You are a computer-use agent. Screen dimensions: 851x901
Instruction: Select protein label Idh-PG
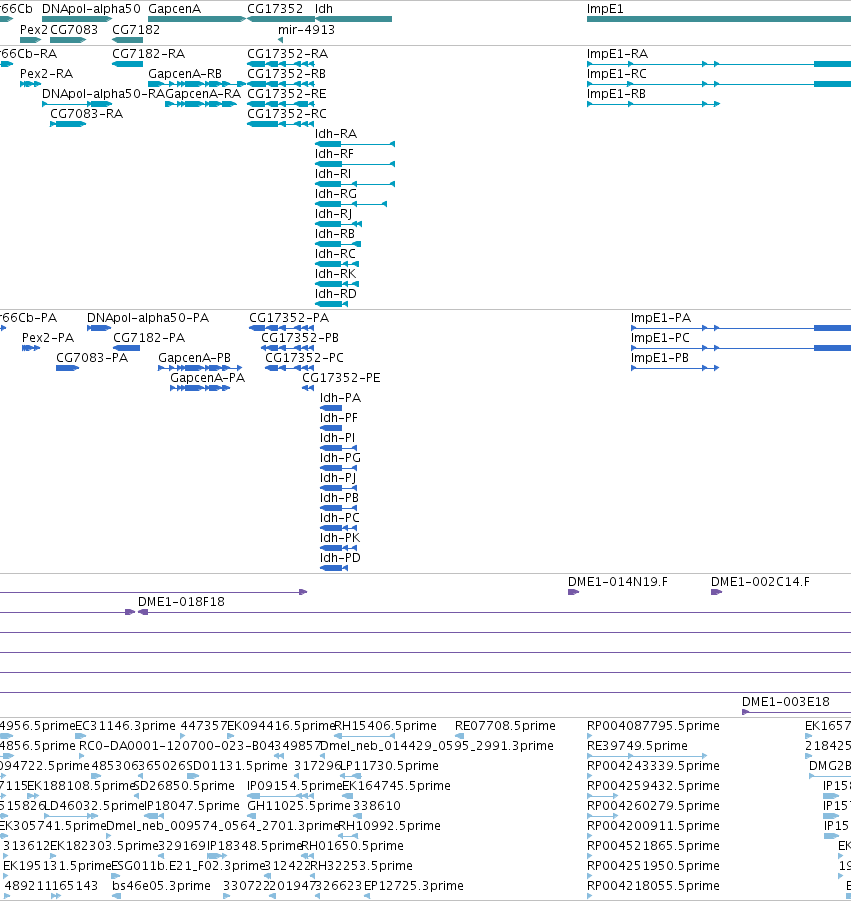(x=340, y=458)
